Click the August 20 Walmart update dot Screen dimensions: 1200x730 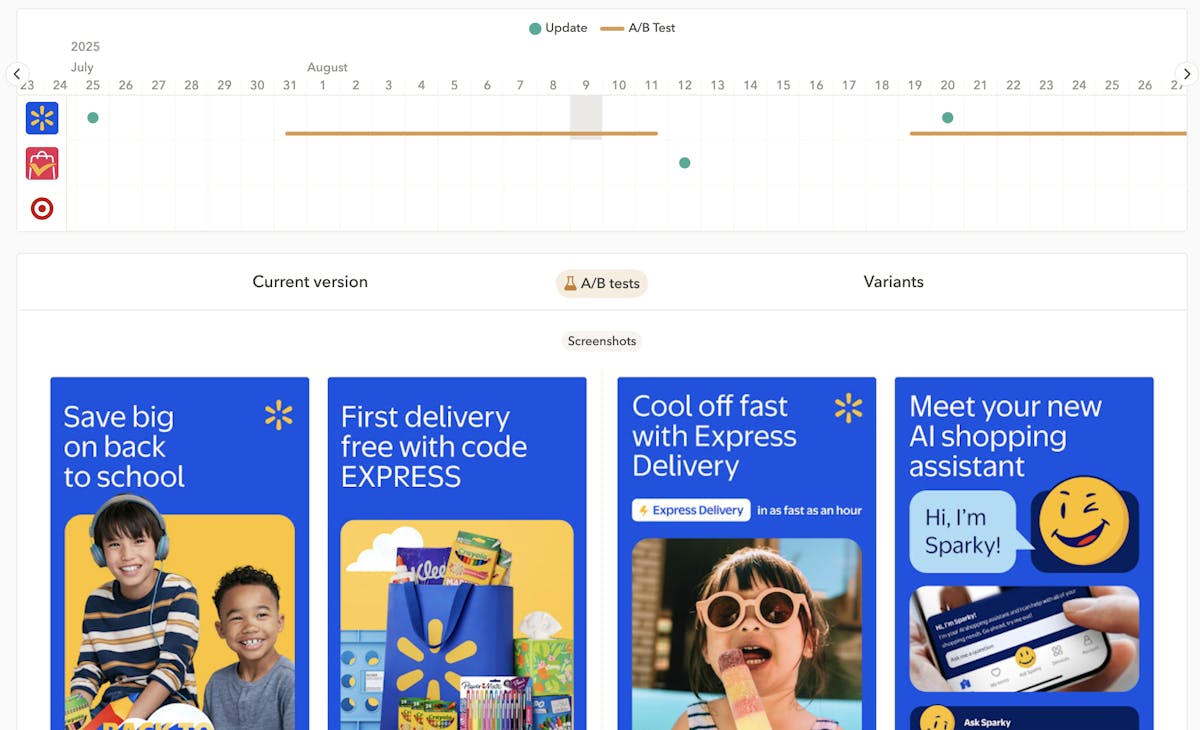point(948,118)
